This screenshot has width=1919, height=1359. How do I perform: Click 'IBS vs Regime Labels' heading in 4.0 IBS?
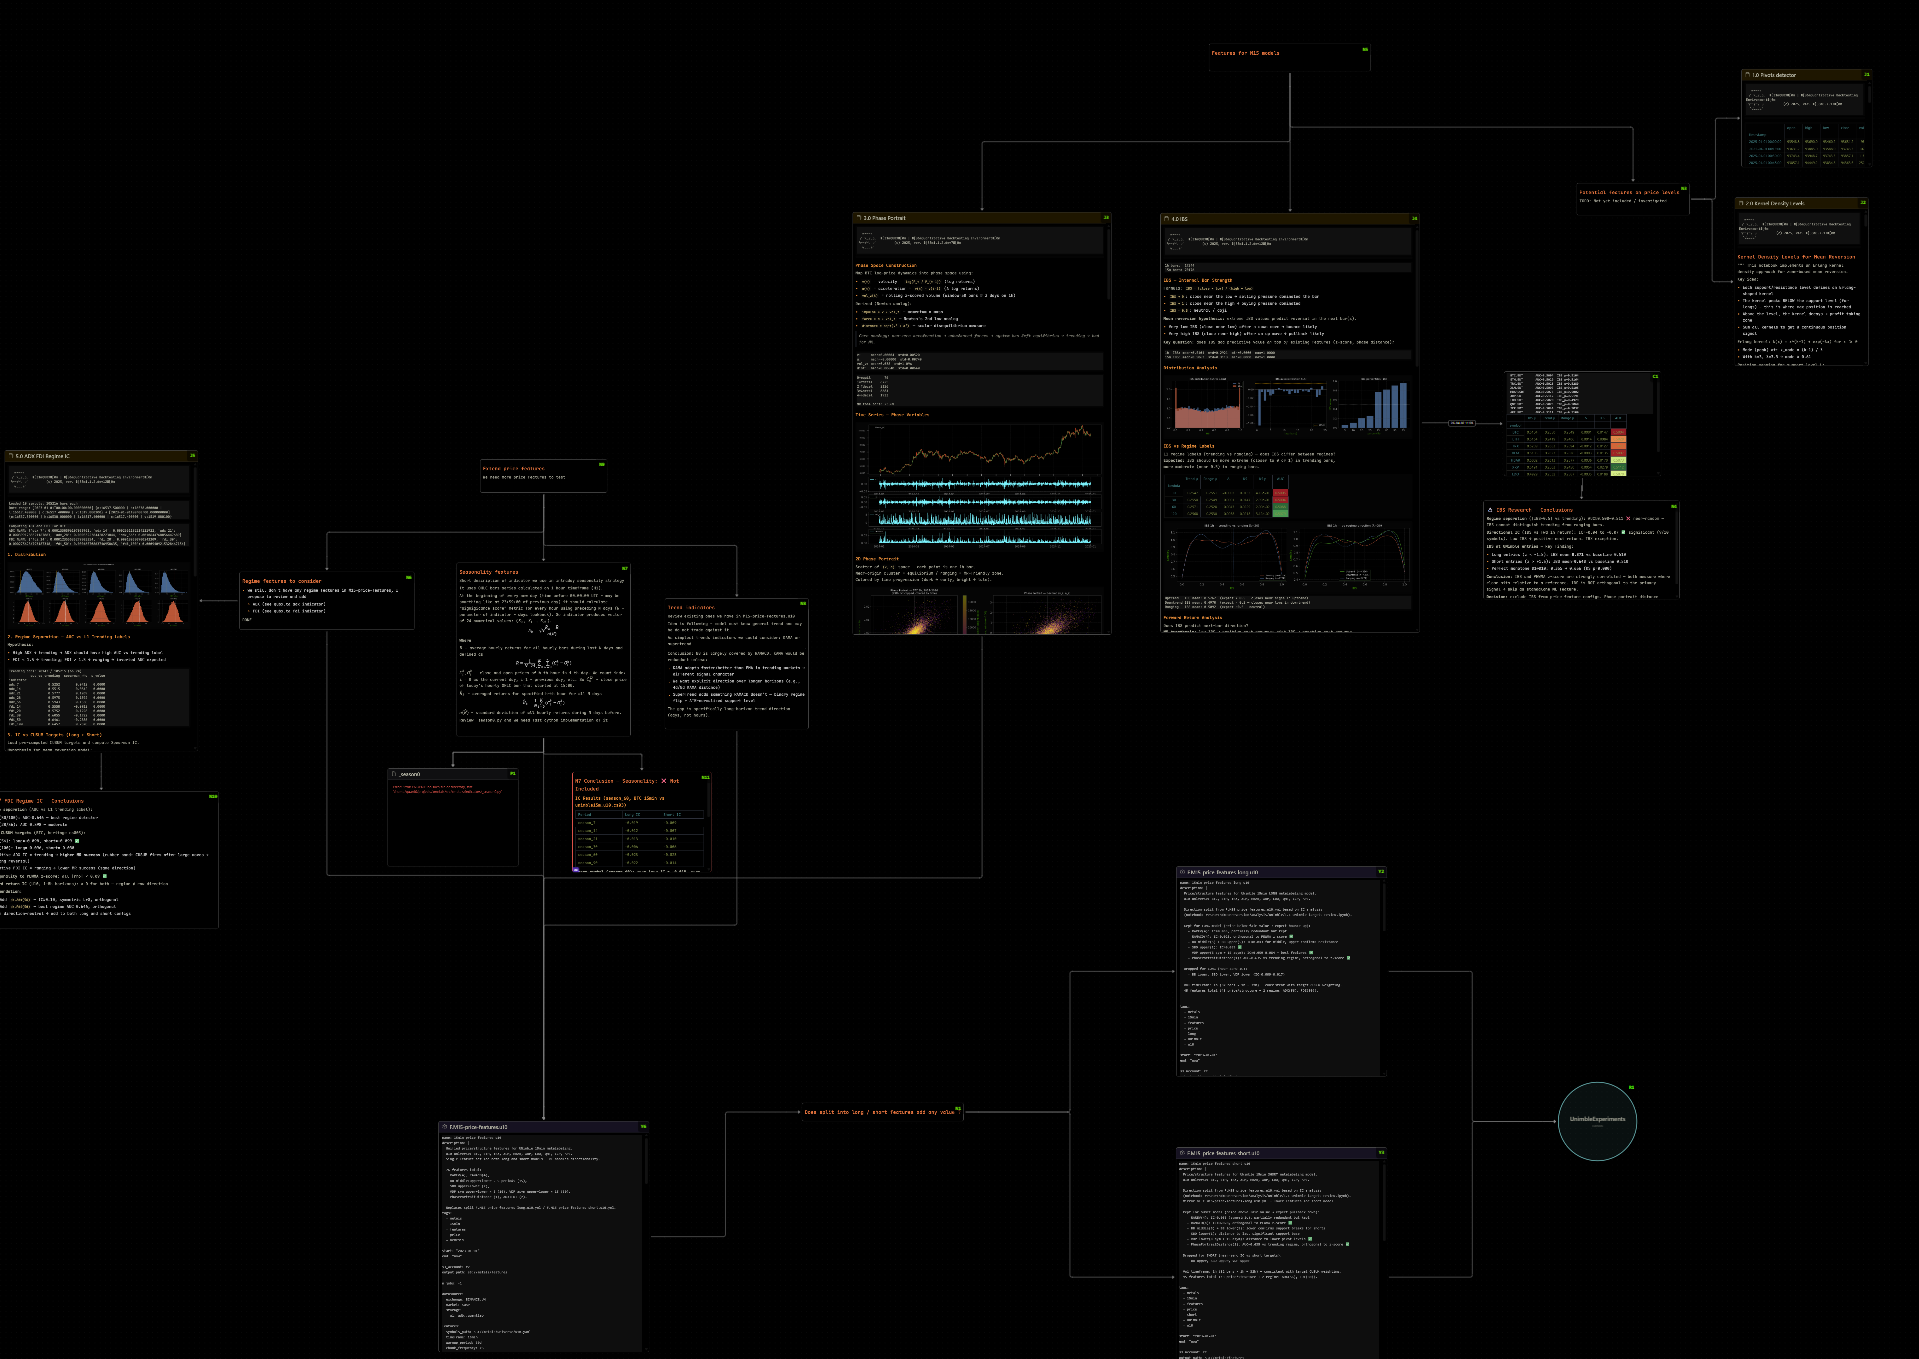tap(1189, 446)
